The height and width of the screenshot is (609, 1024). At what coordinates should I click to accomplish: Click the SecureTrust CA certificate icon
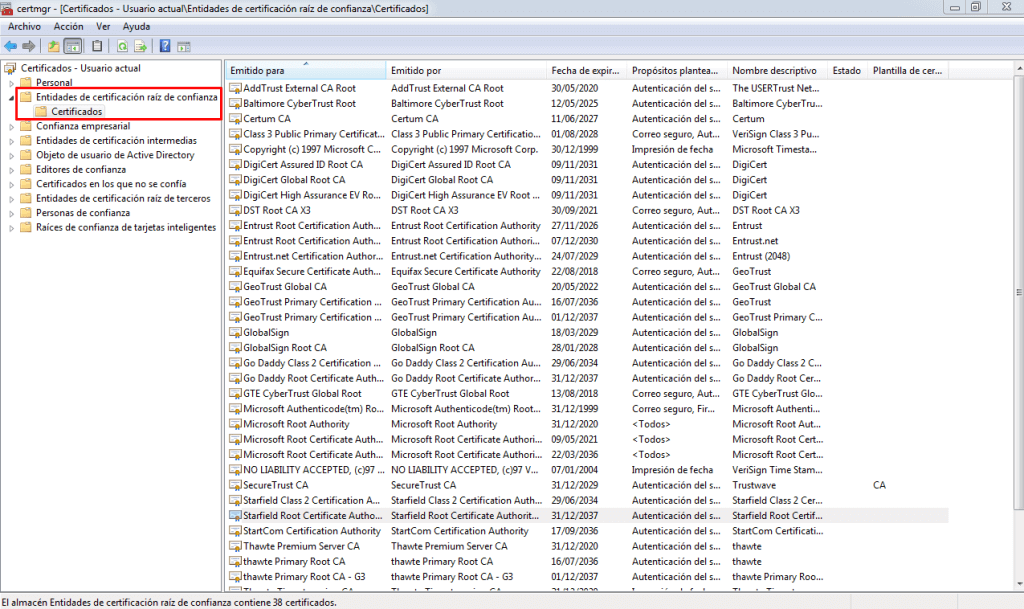click(235, 485)
